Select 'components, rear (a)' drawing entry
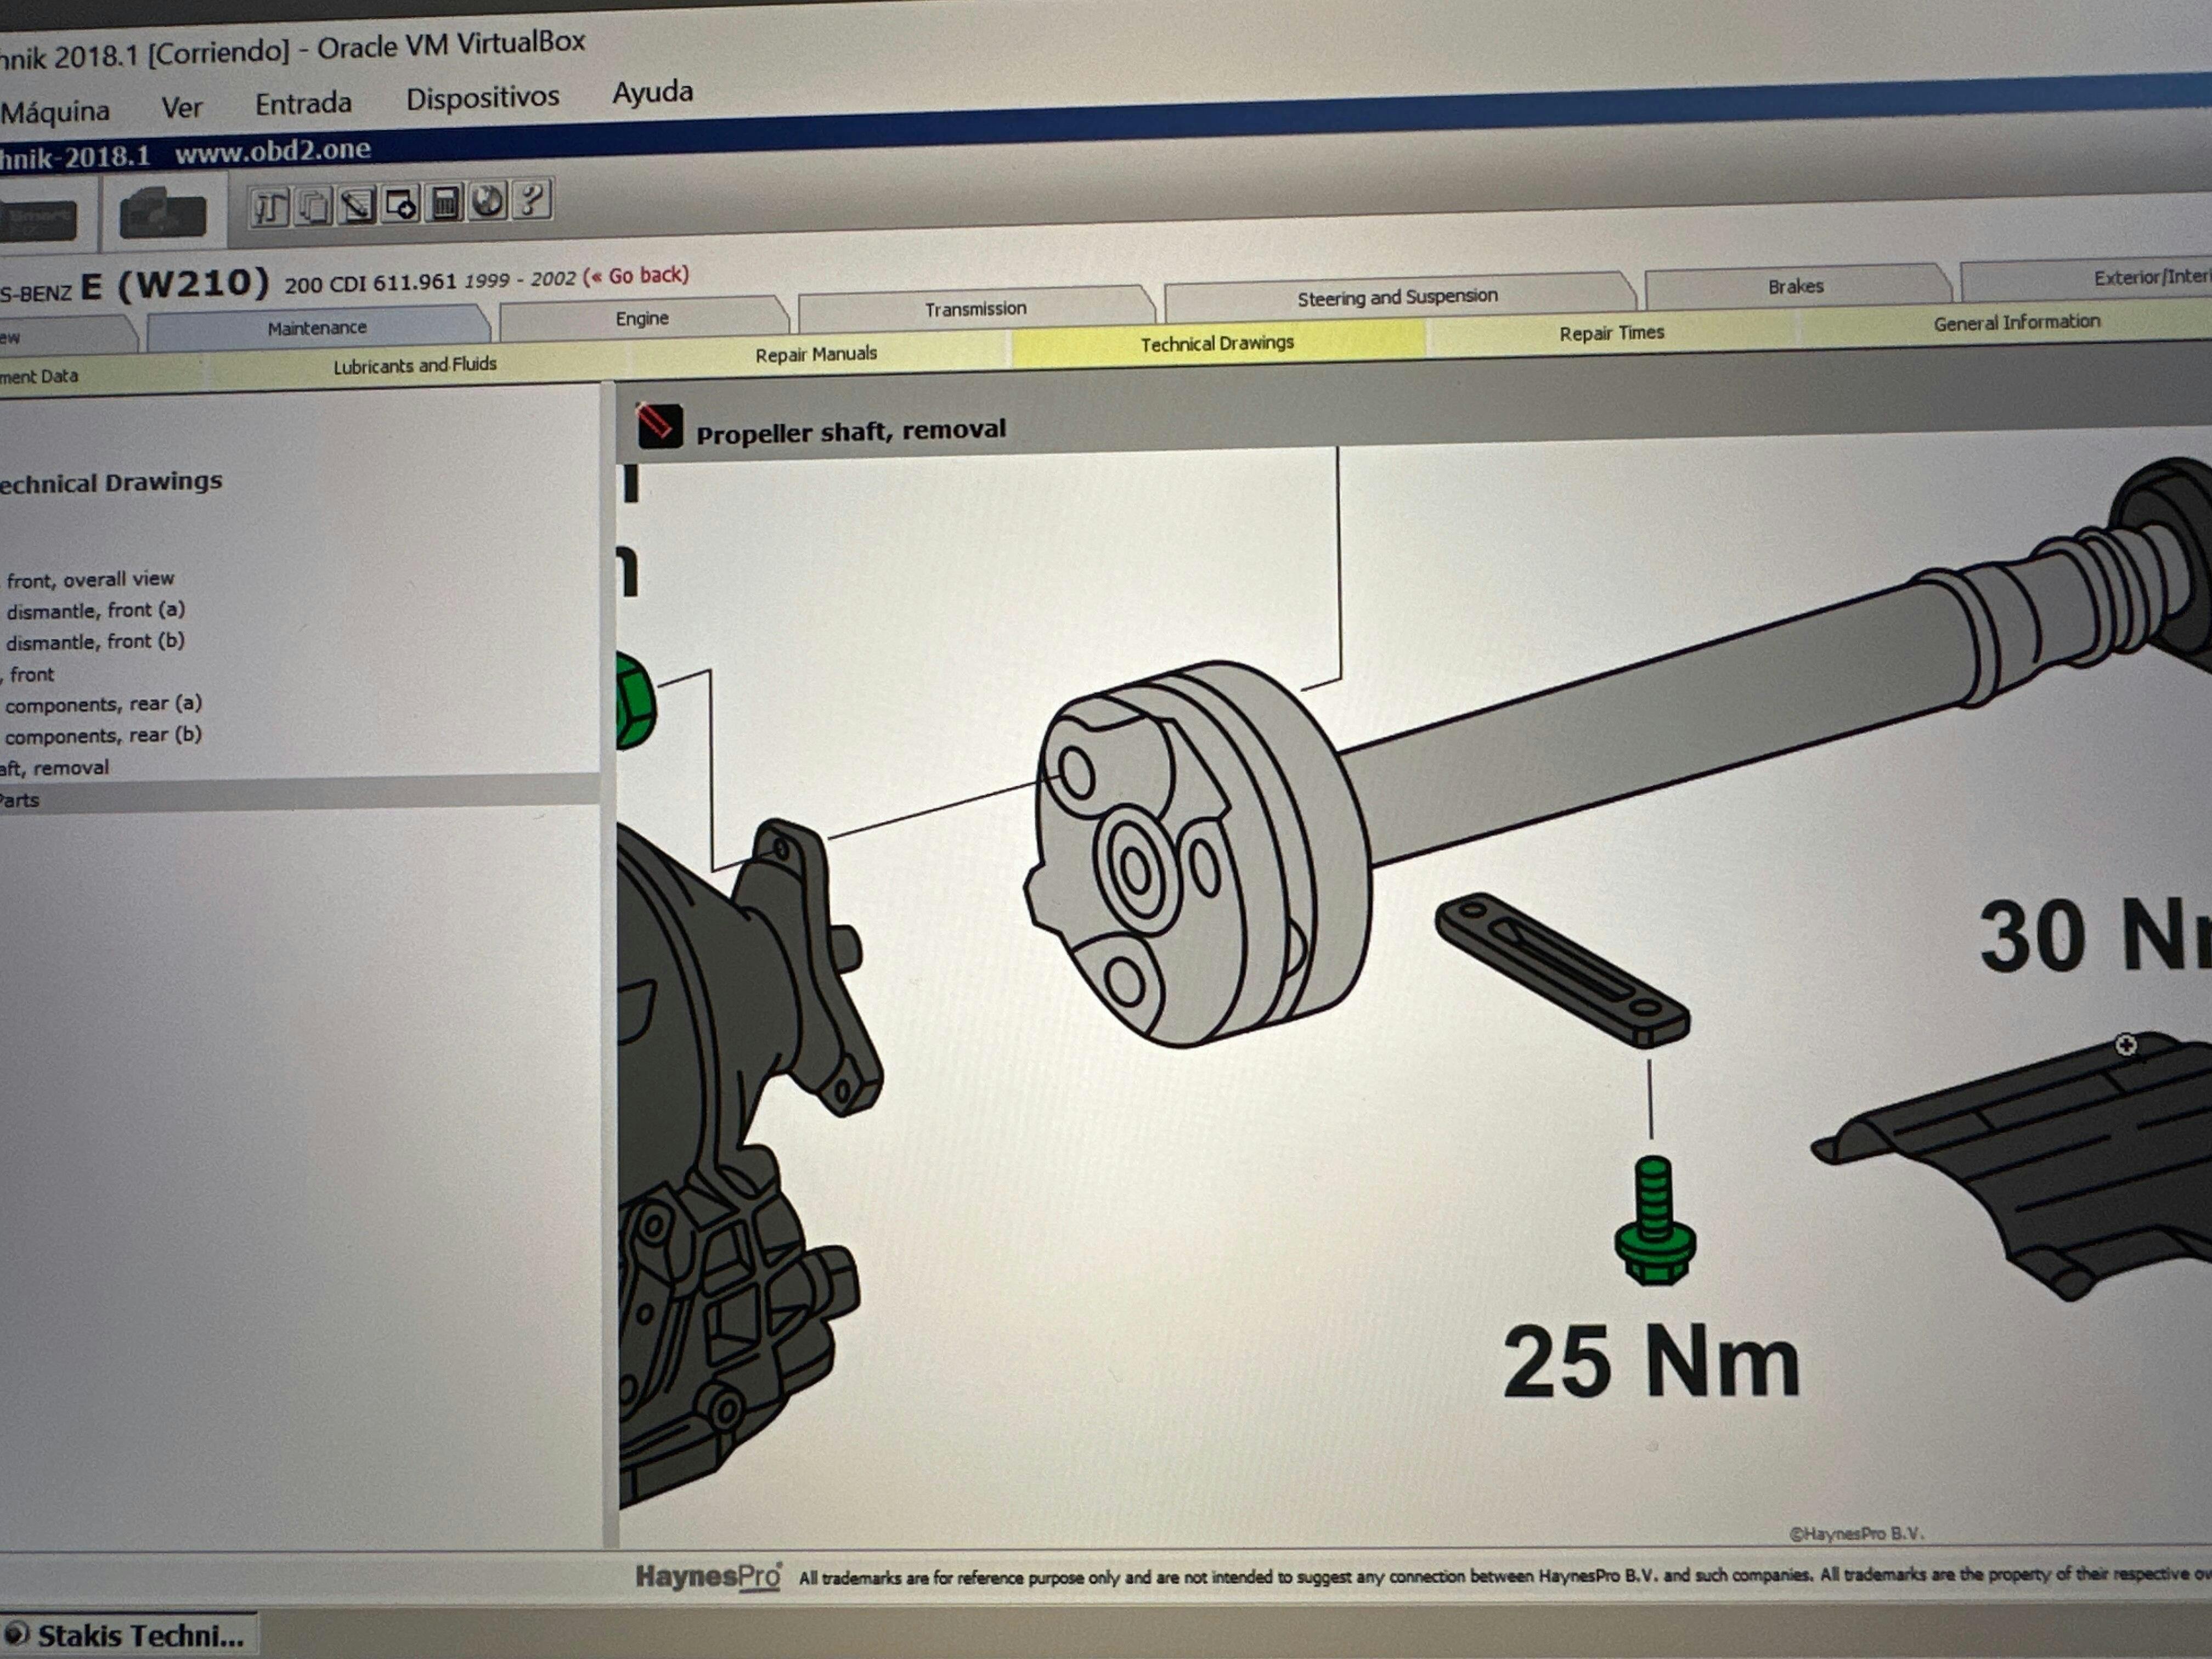This screenshot has height=1659, width=2212. click(103, 704)
